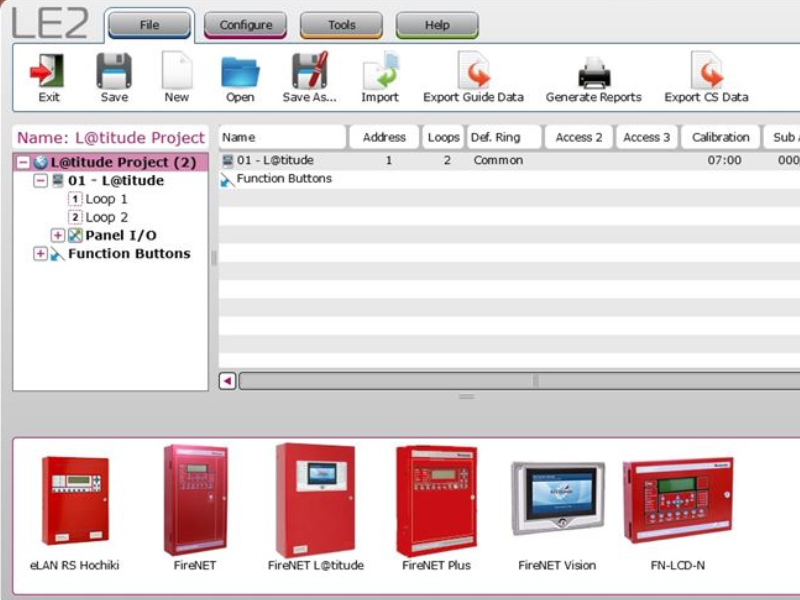Click Export CS Data icon
800x600 pixels.
click(706, 70)
